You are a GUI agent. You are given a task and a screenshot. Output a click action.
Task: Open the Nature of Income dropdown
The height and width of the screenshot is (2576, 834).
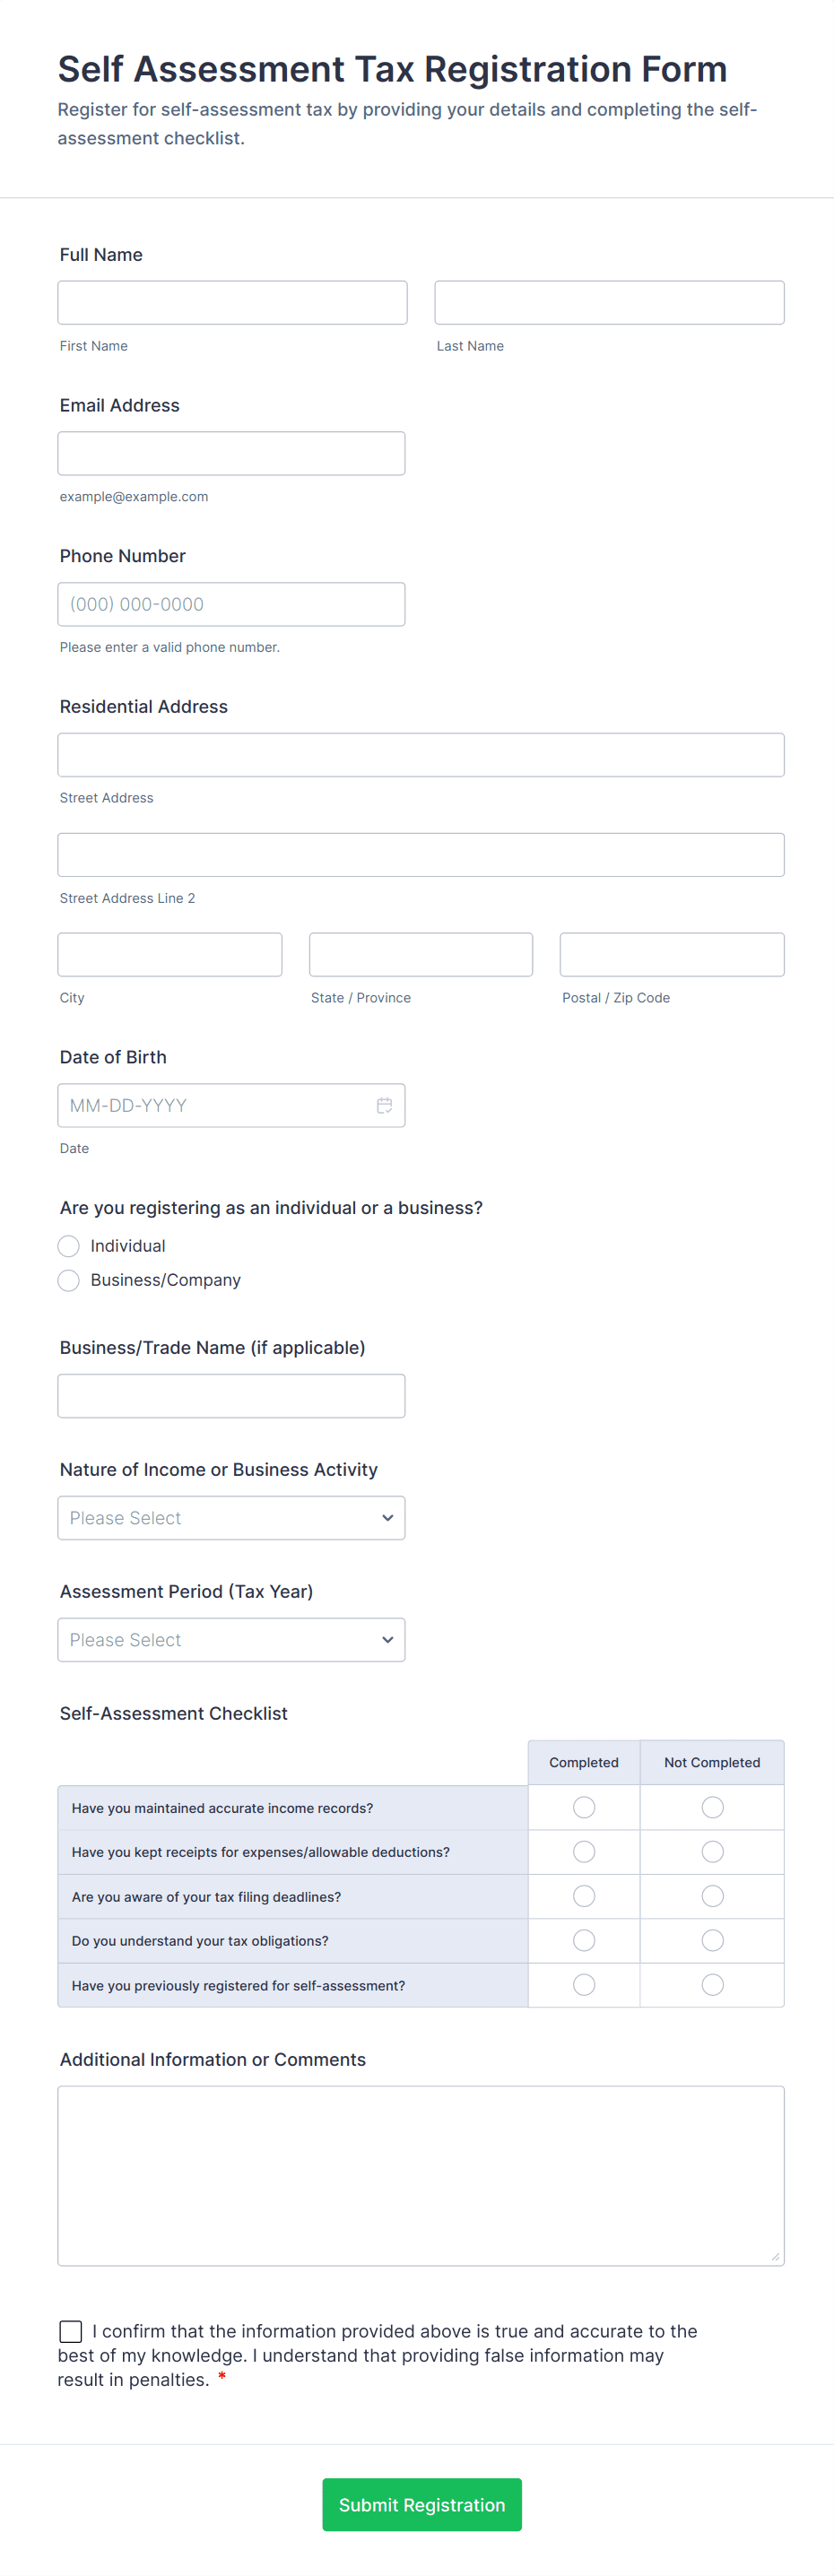click(231, 1518)
